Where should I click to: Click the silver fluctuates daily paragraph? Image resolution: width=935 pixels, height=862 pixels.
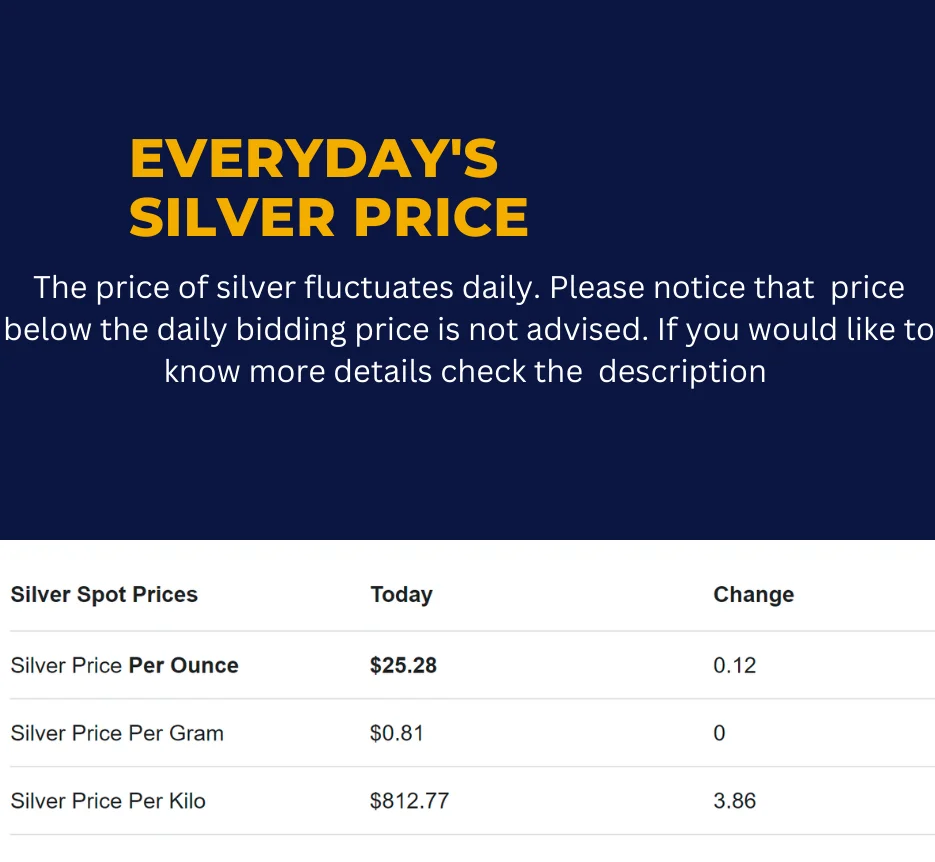tap(468, 330)
